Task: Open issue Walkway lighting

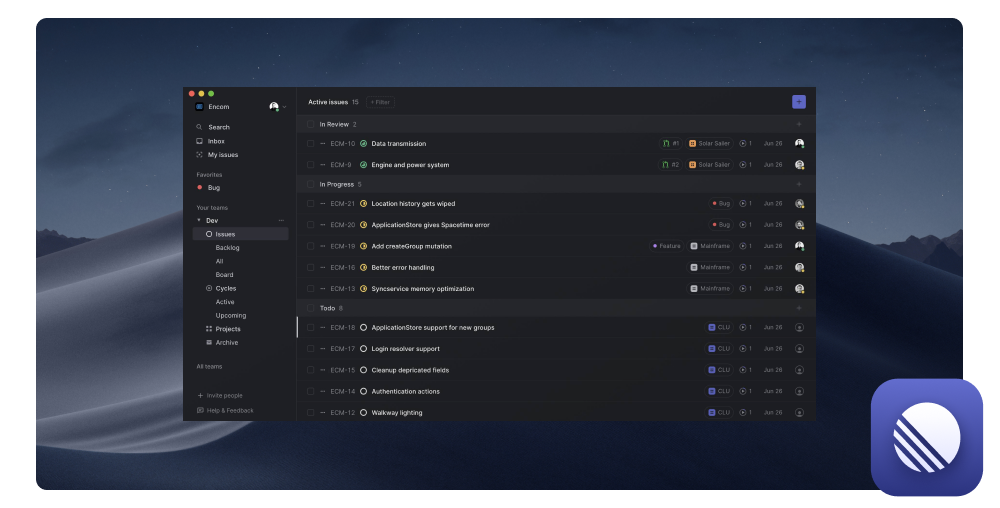Action: click(x=397, y=412)
